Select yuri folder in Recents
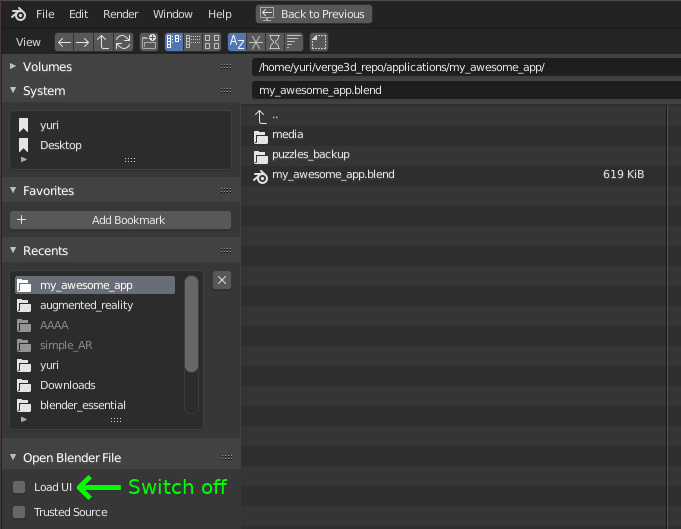Viewport: 681px width, 529px height. click(x=95, y=365)
